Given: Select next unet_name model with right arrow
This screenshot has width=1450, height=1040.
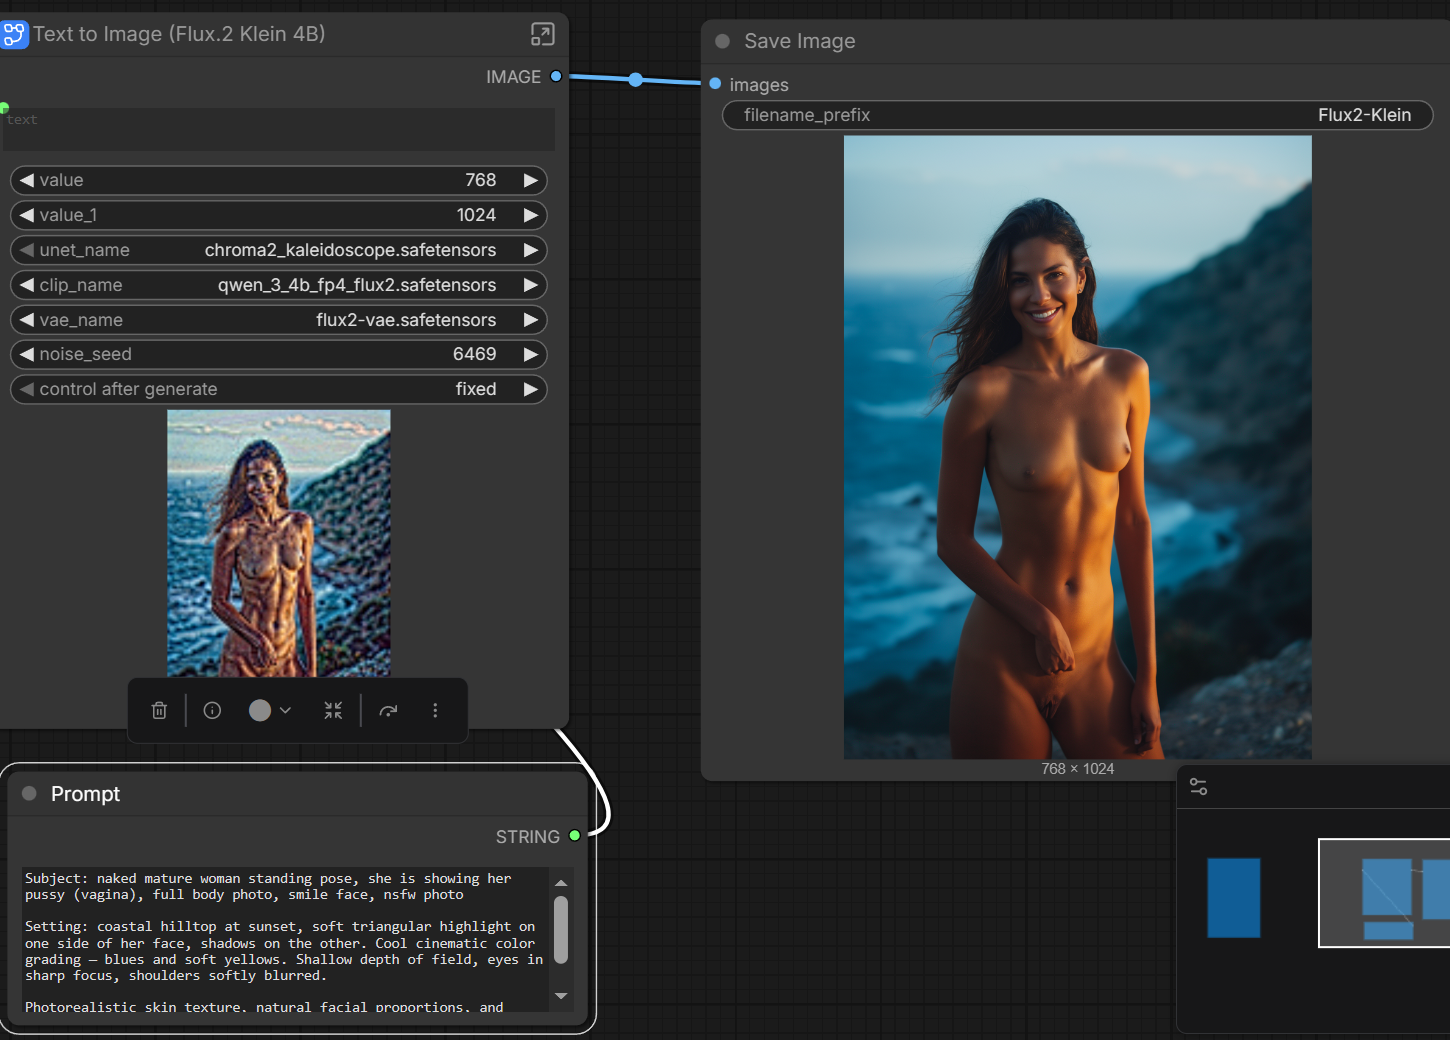Looking at the screenshot, I should point(531,250).
